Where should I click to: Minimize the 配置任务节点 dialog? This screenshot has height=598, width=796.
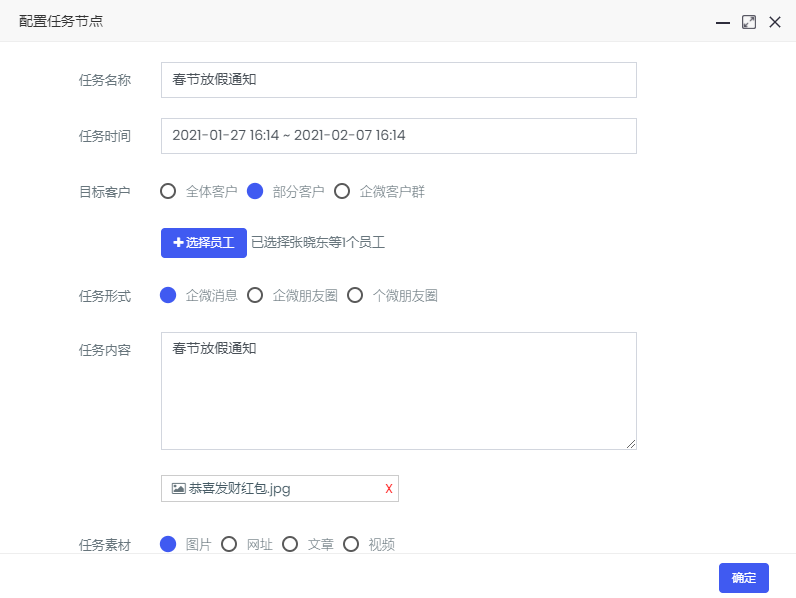point(722,22)
